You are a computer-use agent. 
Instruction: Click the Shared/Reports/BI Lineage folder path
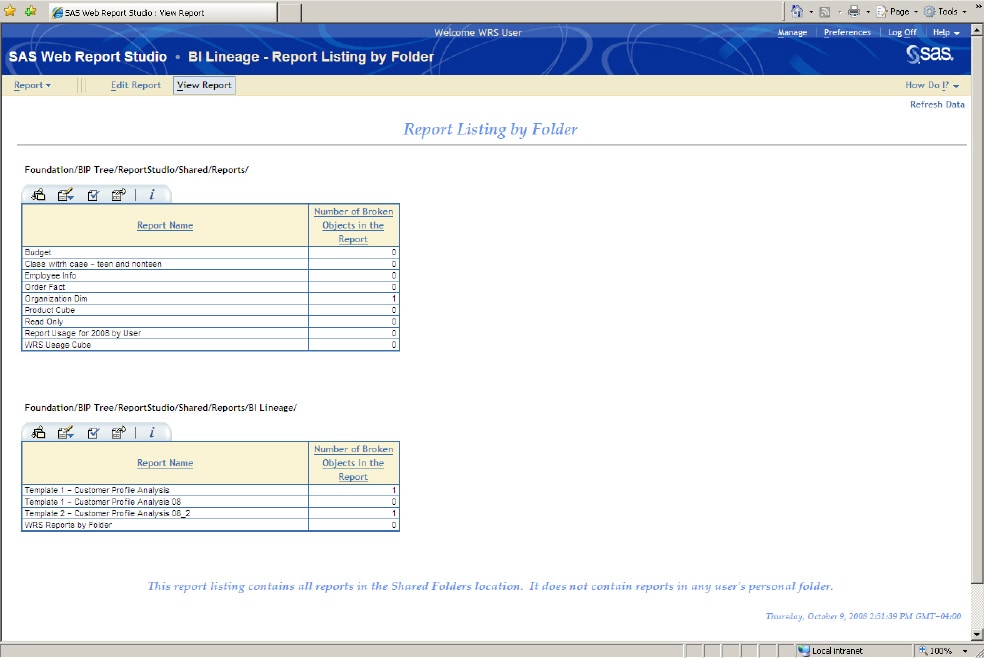point(160,408)
